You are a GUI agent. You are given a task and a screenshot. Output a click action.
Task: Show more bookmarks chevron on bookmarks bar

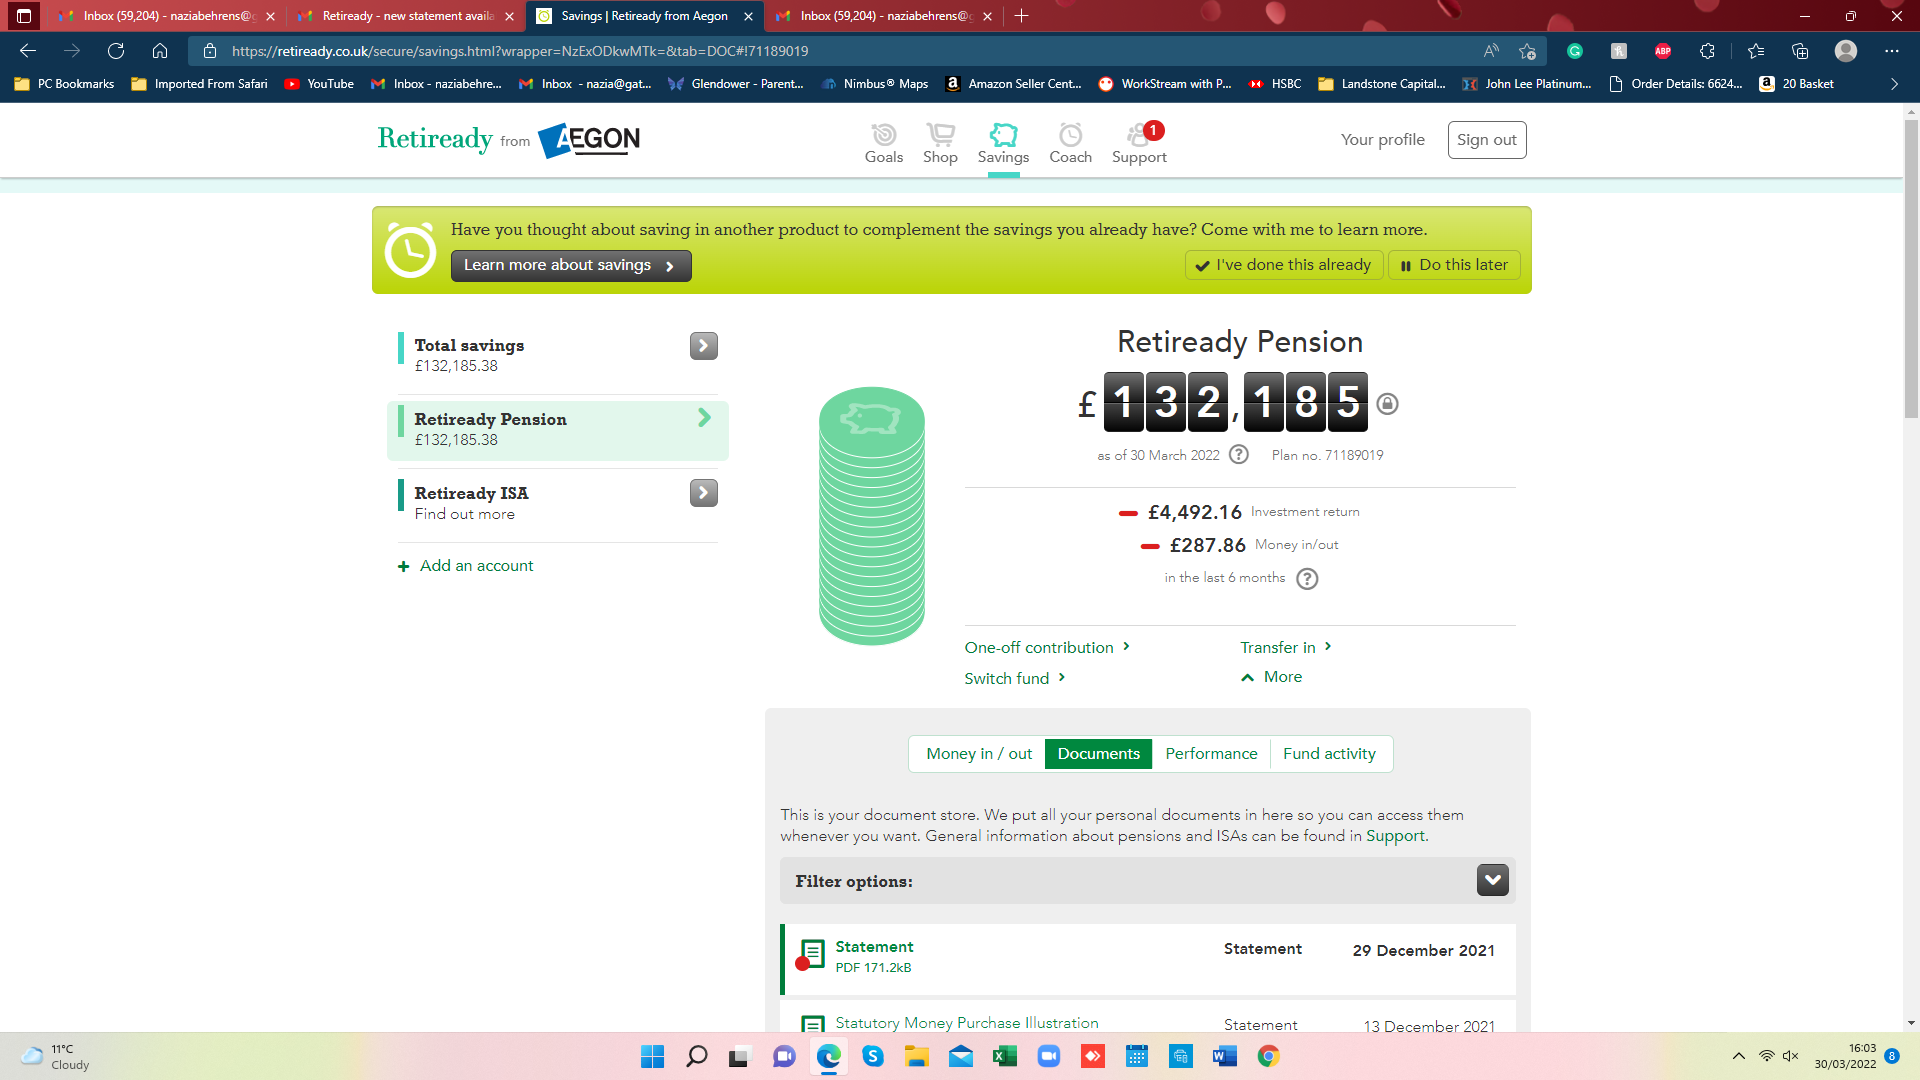[x=1894, y=84]
